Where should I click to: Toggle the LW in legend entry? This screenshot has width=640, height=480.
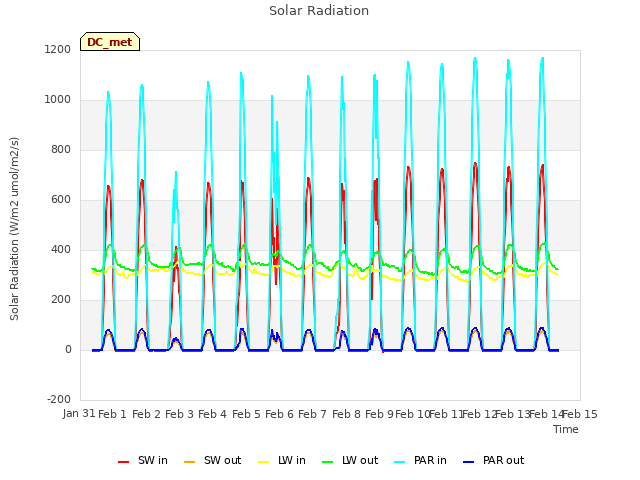pyautogui.click(x=282, y=460)
